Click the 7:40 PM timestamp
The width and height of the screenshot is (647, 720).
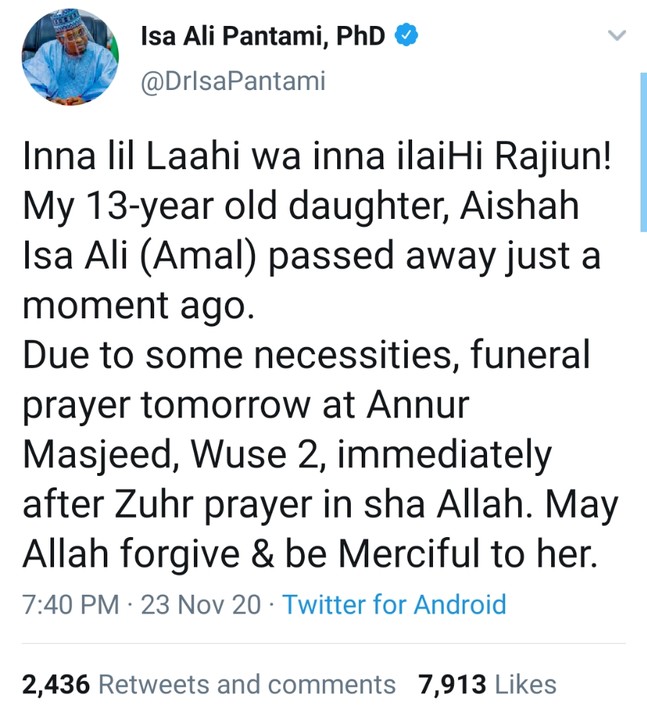tap(67, 604)
